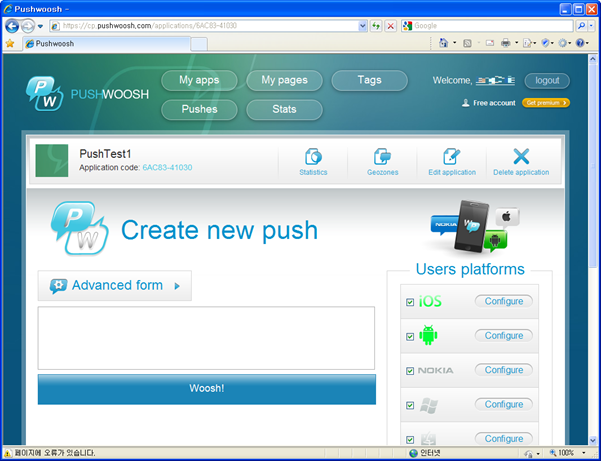
Task: Open the Tools gear dropdown arrow
Action: click(570, 43)
